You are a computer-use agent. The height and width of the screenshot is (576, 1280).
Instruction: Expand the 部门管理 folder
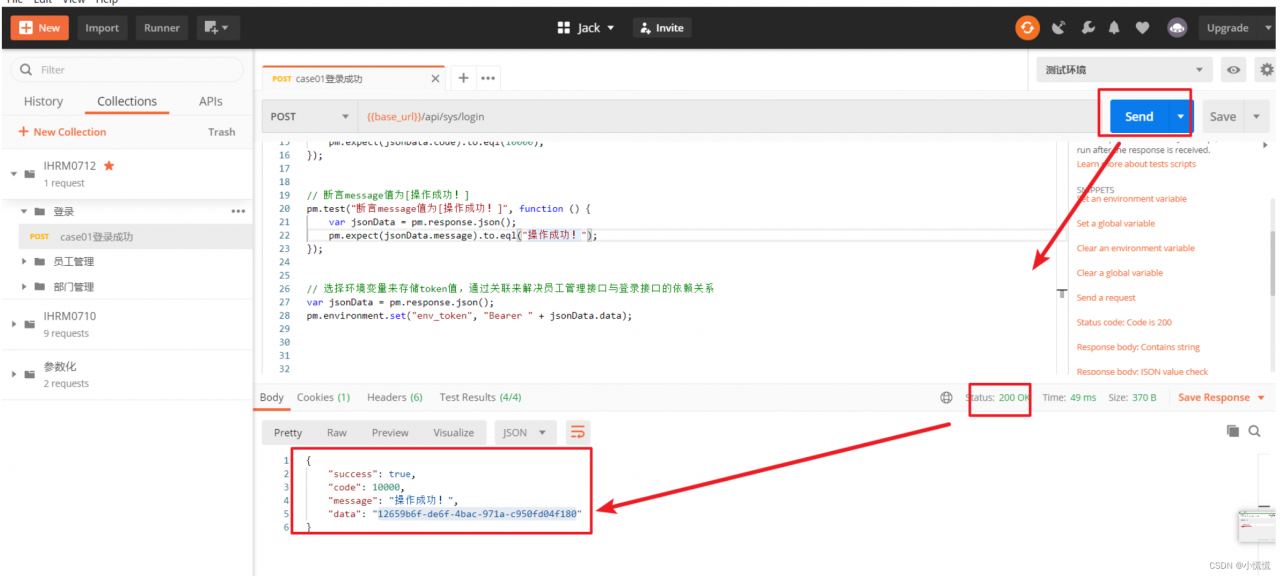coord(24,287)
